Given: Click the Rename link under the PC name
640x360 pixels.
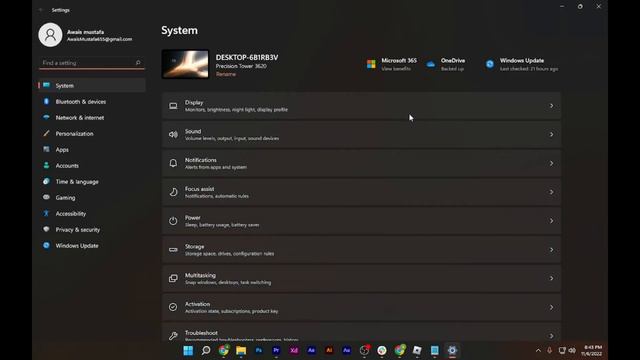Looking at the screenshot, I should click(x=226, y=74).
